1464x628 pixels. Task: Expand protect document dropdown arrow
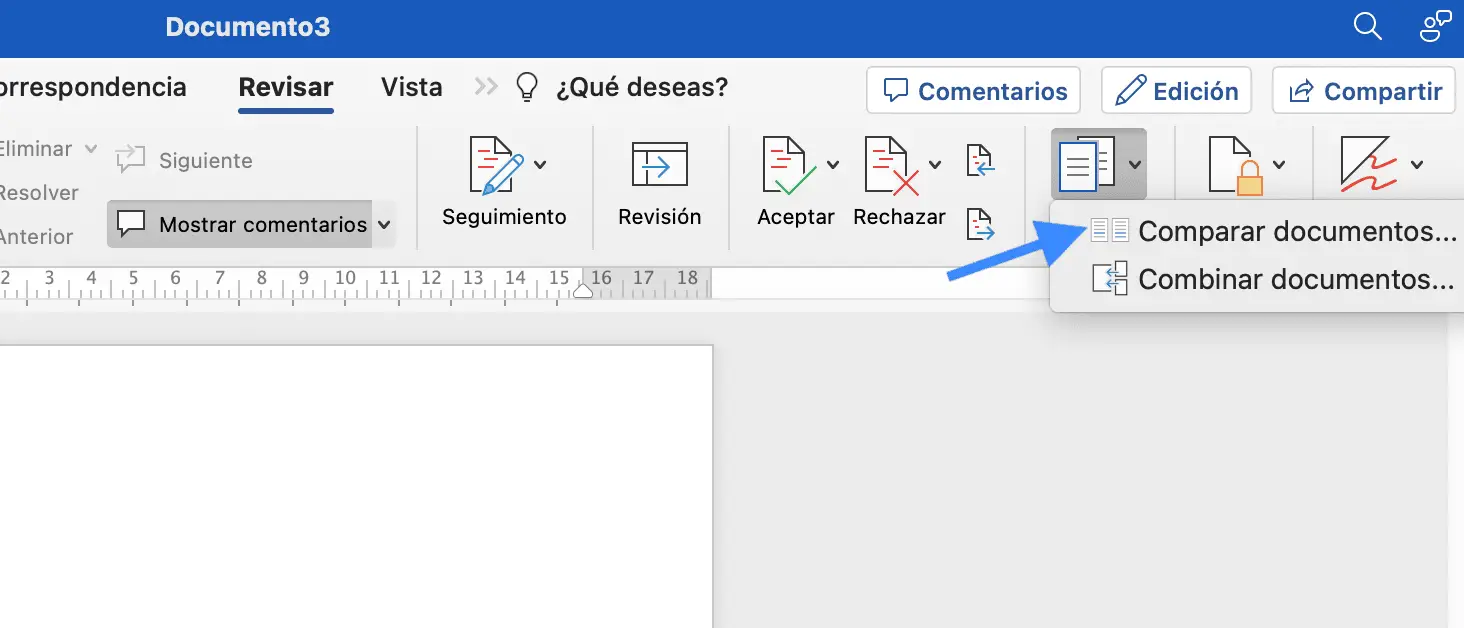pos(1279,165)
